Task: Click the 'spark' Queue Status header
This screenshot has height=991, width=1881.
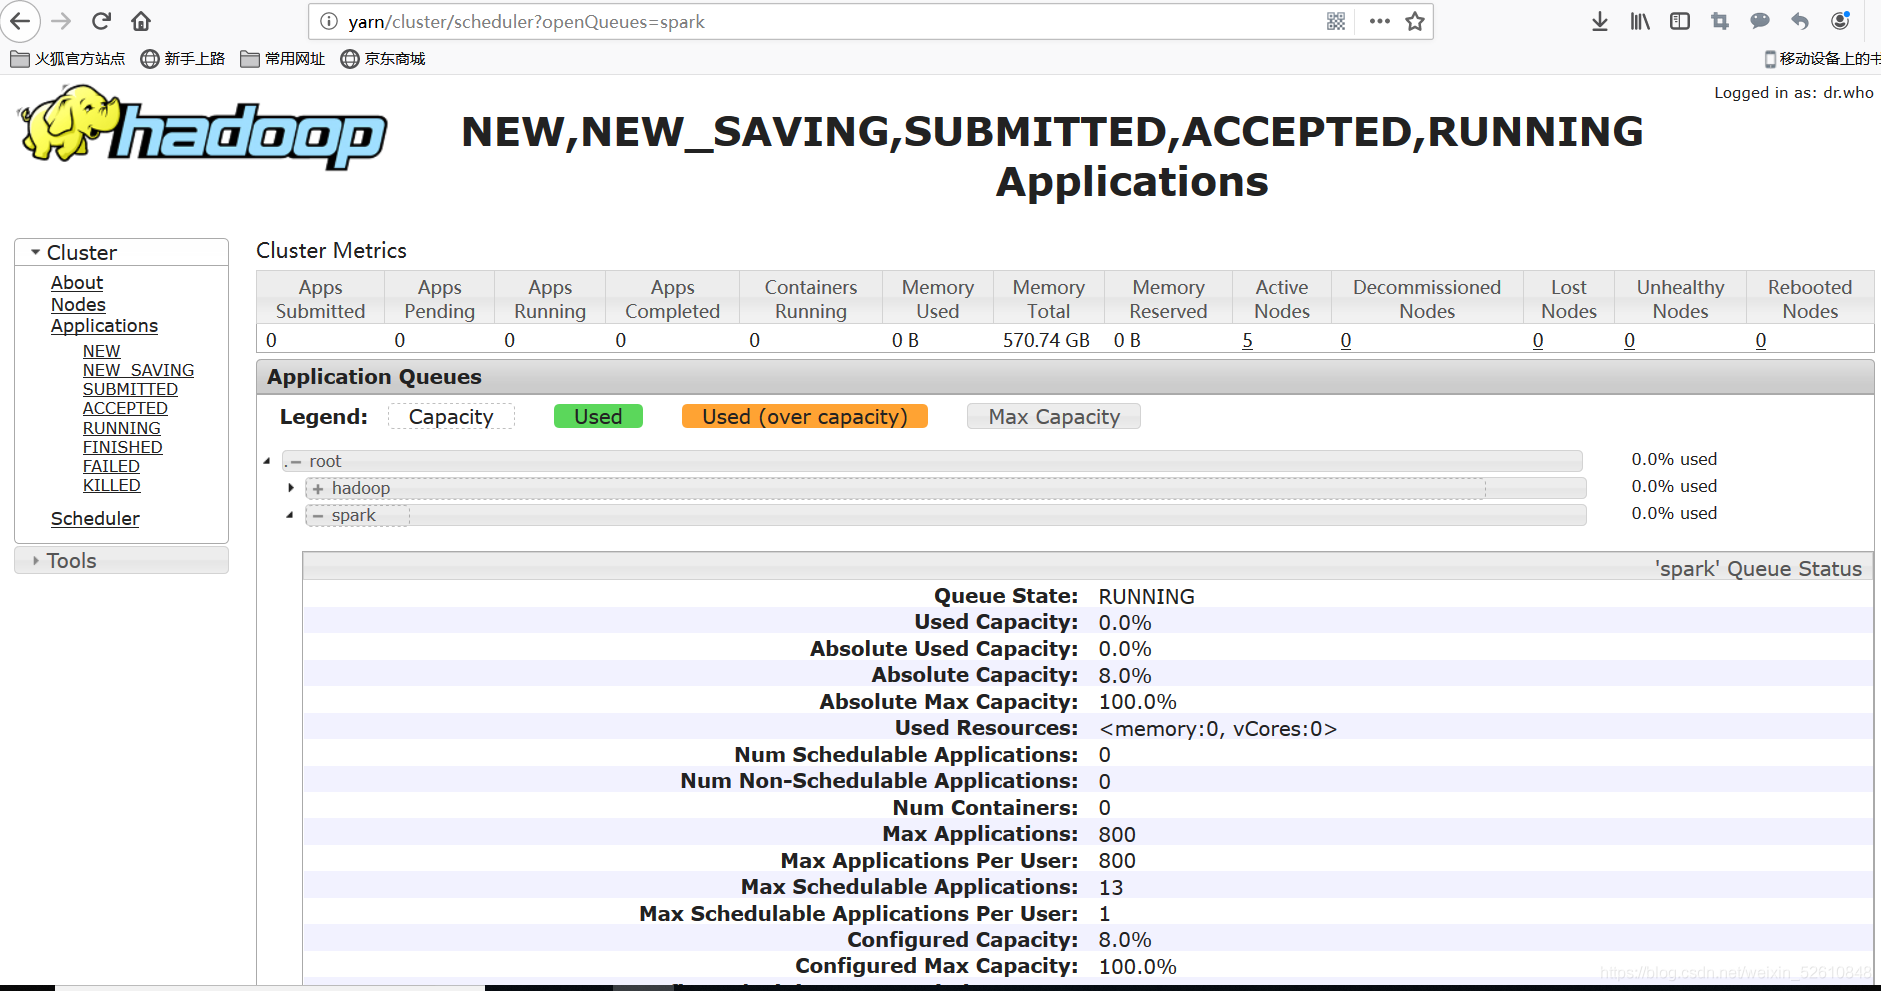Action: pyautogui.click(x=1088, y=567)
